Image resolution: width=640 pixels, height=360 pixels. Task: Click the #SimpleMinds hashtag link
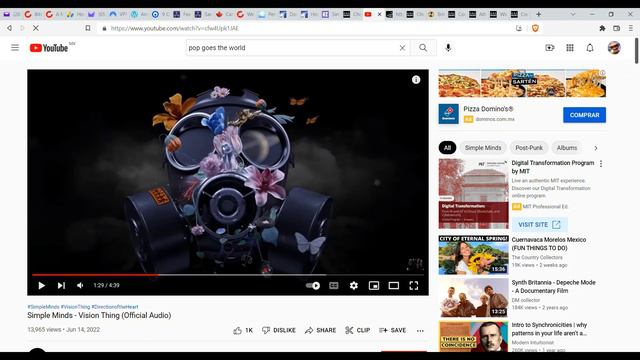[43, 307]
